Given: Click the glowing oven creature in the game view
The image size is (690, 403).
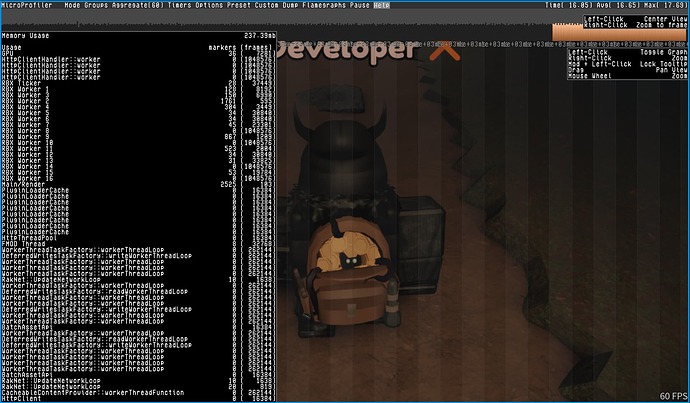Looking at the screenshot, I should click(349, 260).
